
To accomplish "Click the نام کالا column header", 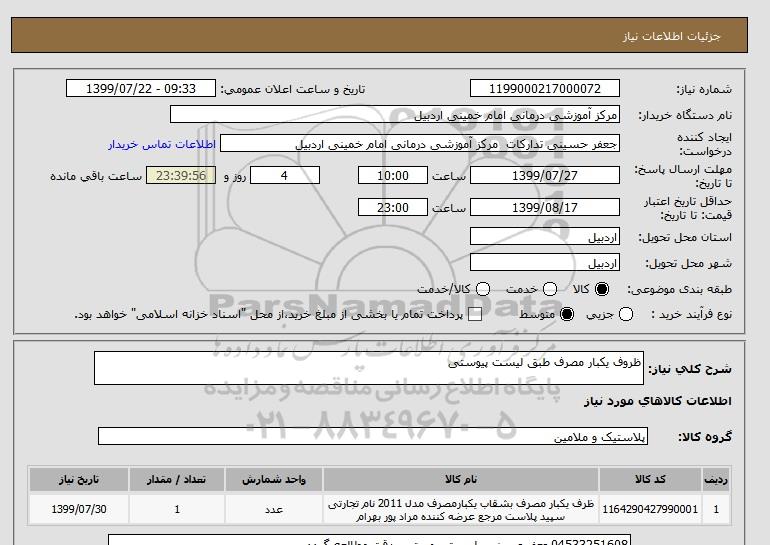I will click(x=461, y=479).
